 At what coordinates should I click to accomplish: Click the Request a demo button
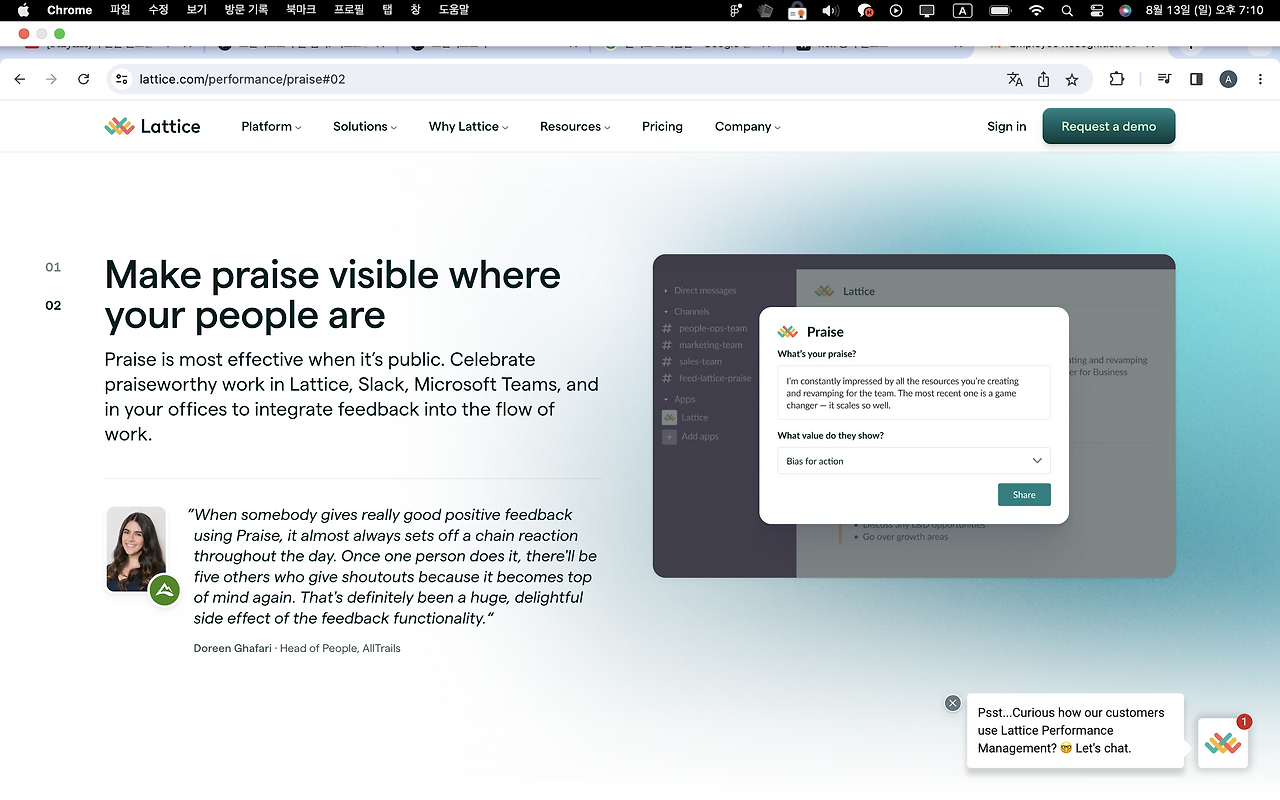[1109, 127]
